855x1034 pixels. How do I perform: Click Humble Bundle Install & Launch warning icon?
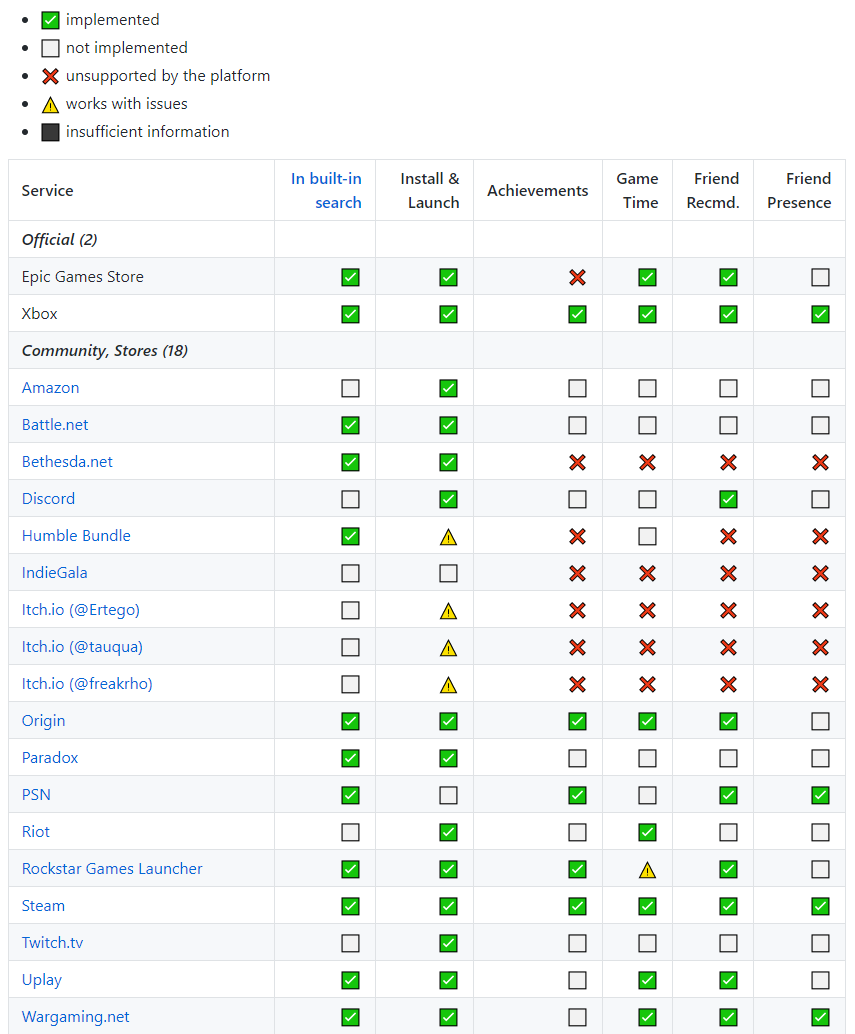(x=448, y=537)
